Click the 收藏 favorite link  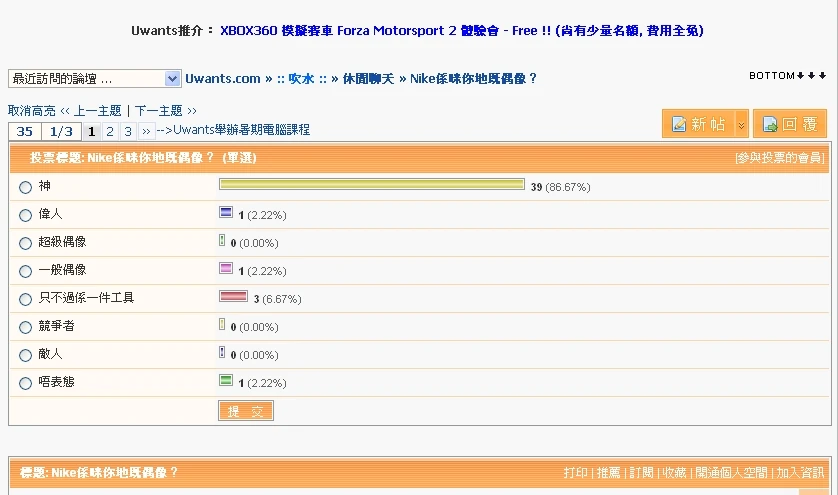674,473
